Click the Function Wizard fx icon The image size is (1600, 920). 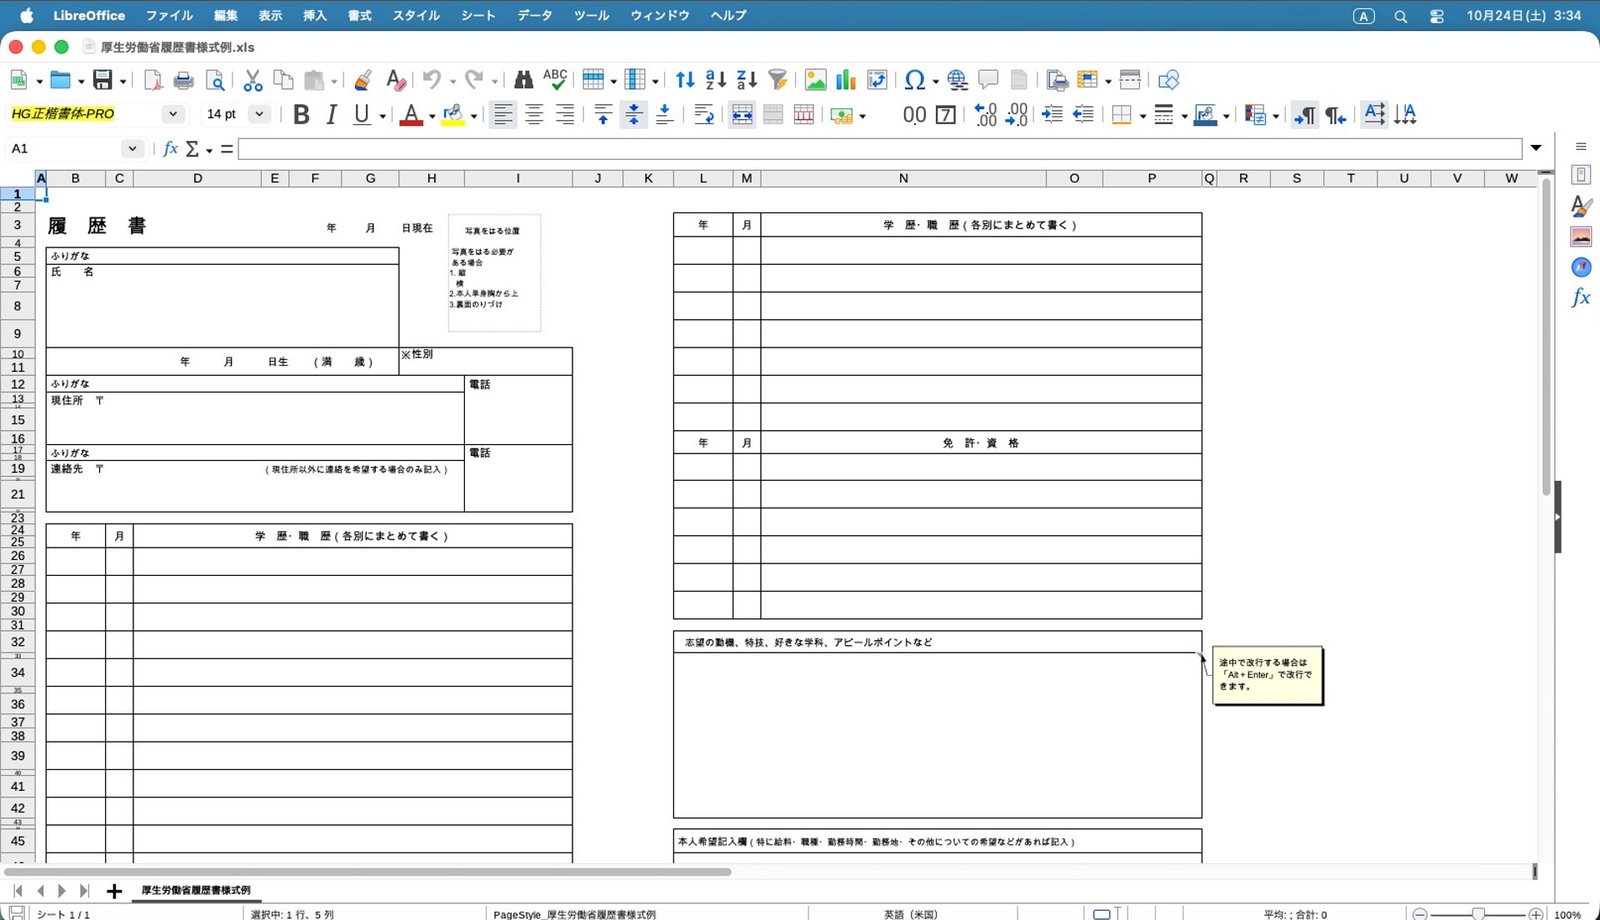pos(170,148)
